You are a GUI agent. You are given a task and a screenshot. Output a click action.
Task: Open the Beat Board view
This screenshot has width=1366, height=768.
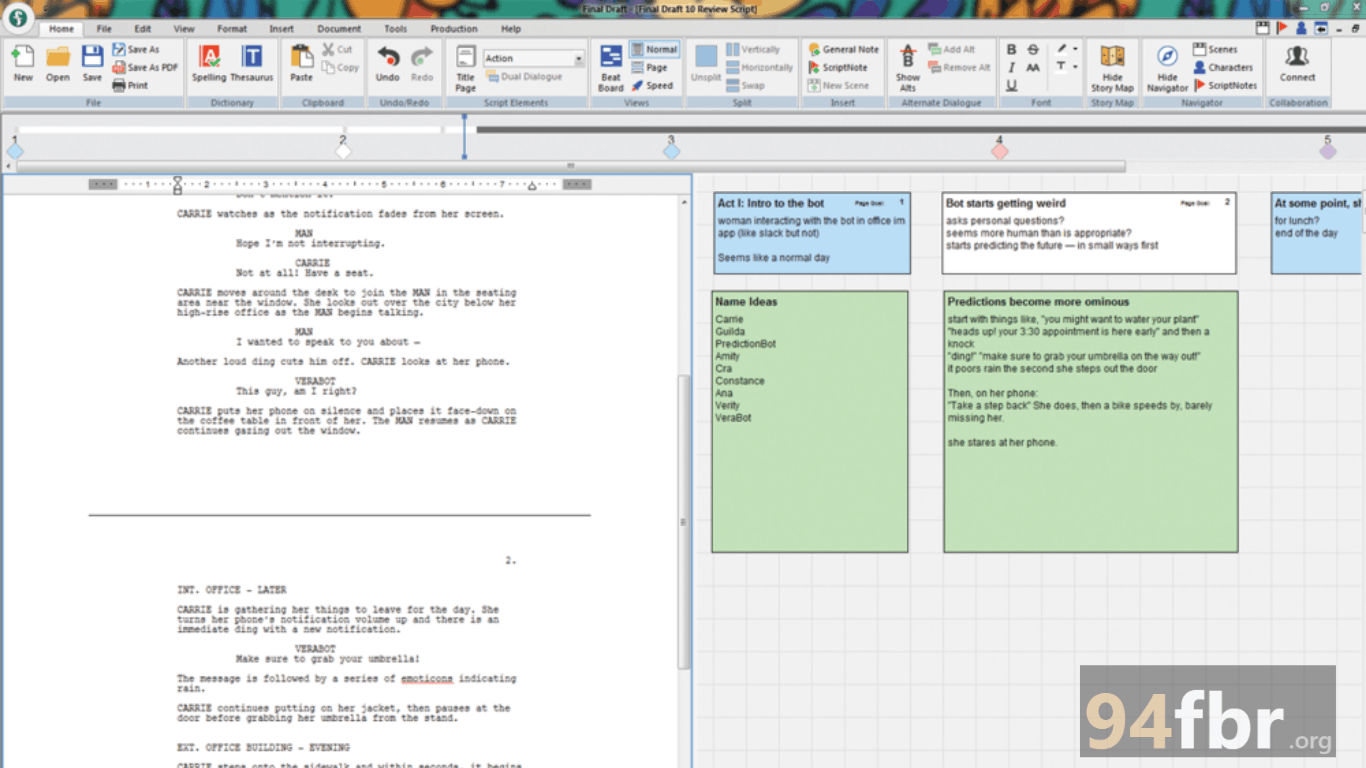coord(610,68)
